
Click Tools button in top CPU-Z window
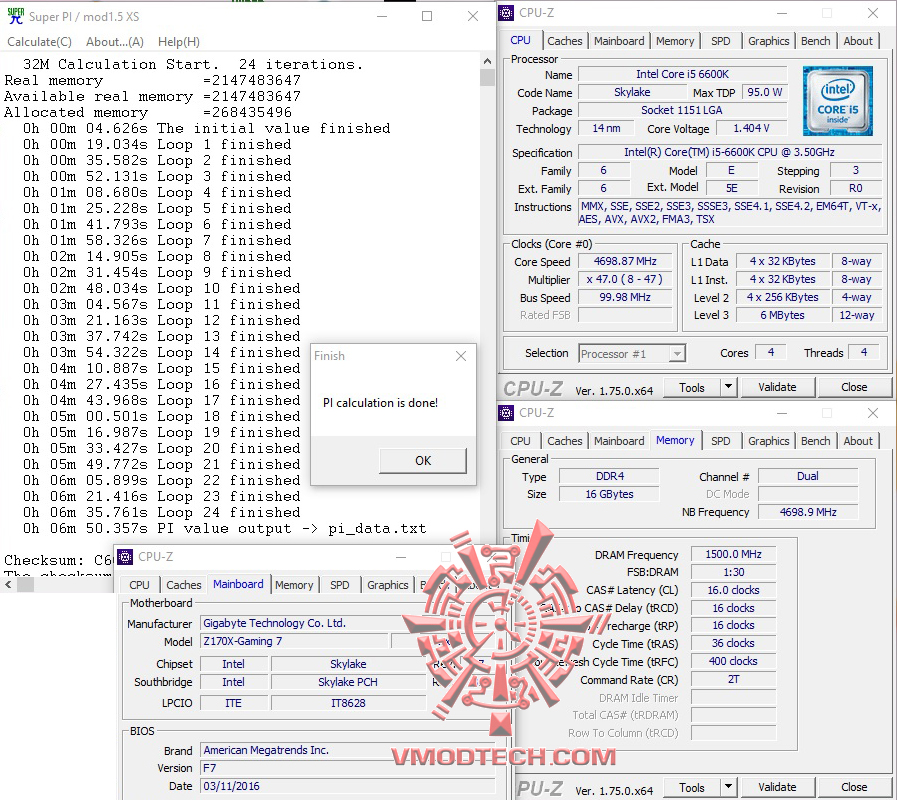coord(691,387)
